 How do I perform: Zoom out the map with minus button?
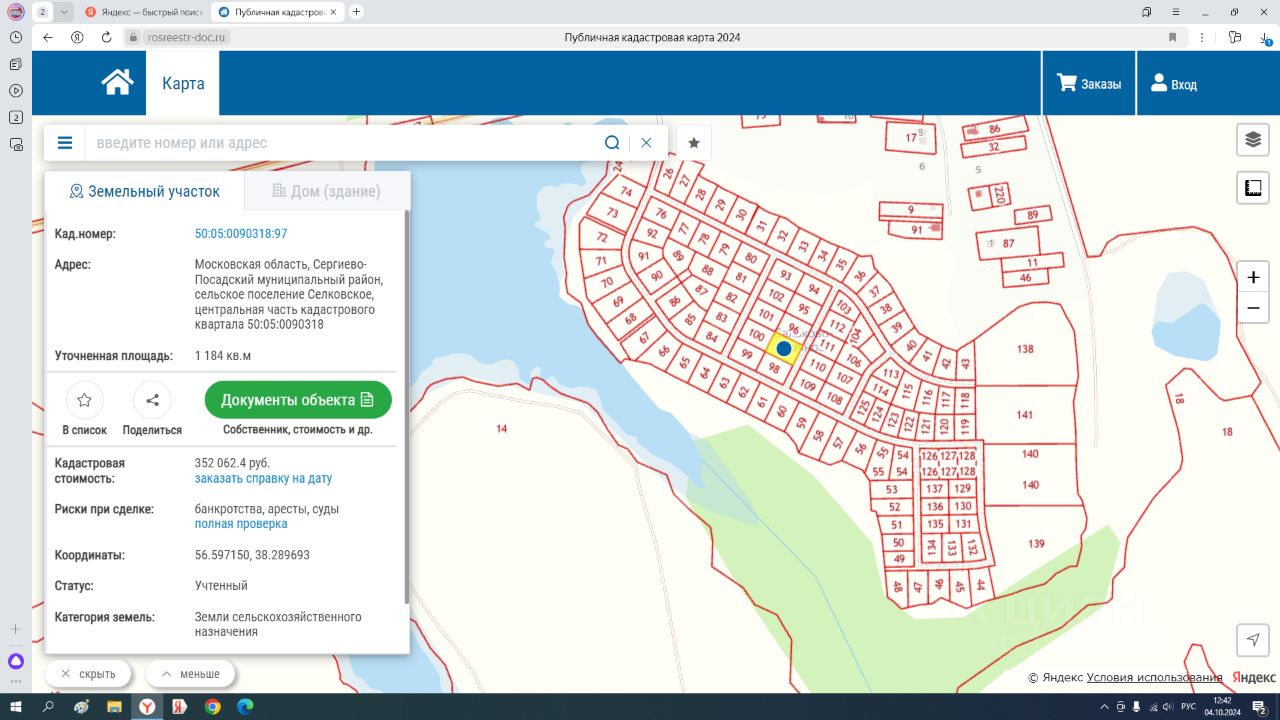pos(1253,308)
